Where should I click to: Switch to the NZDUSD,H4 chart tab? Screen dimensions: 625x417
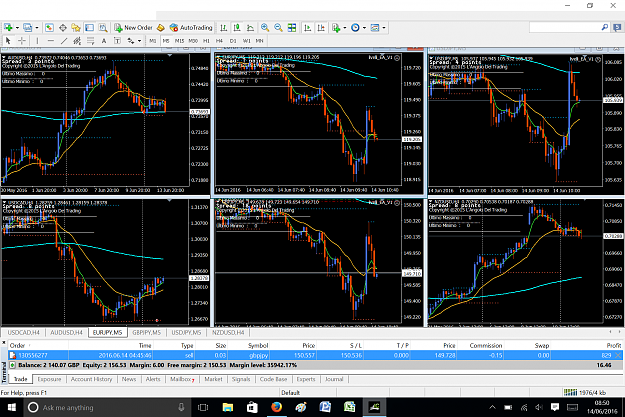click(x=228, y=332)
